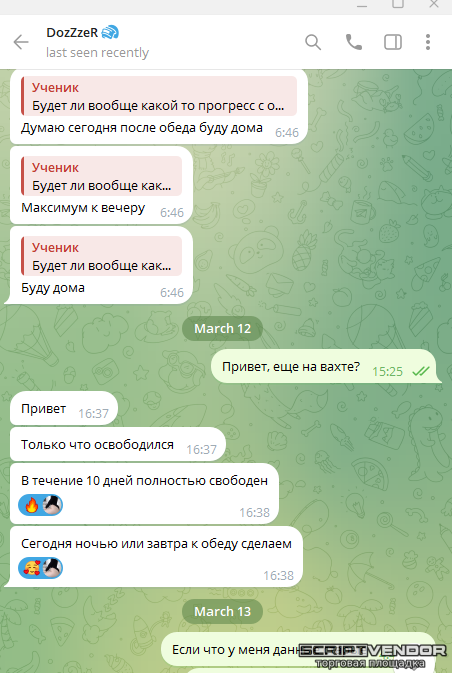Click reactor avatar beside the hearts-face emoji

52,568
